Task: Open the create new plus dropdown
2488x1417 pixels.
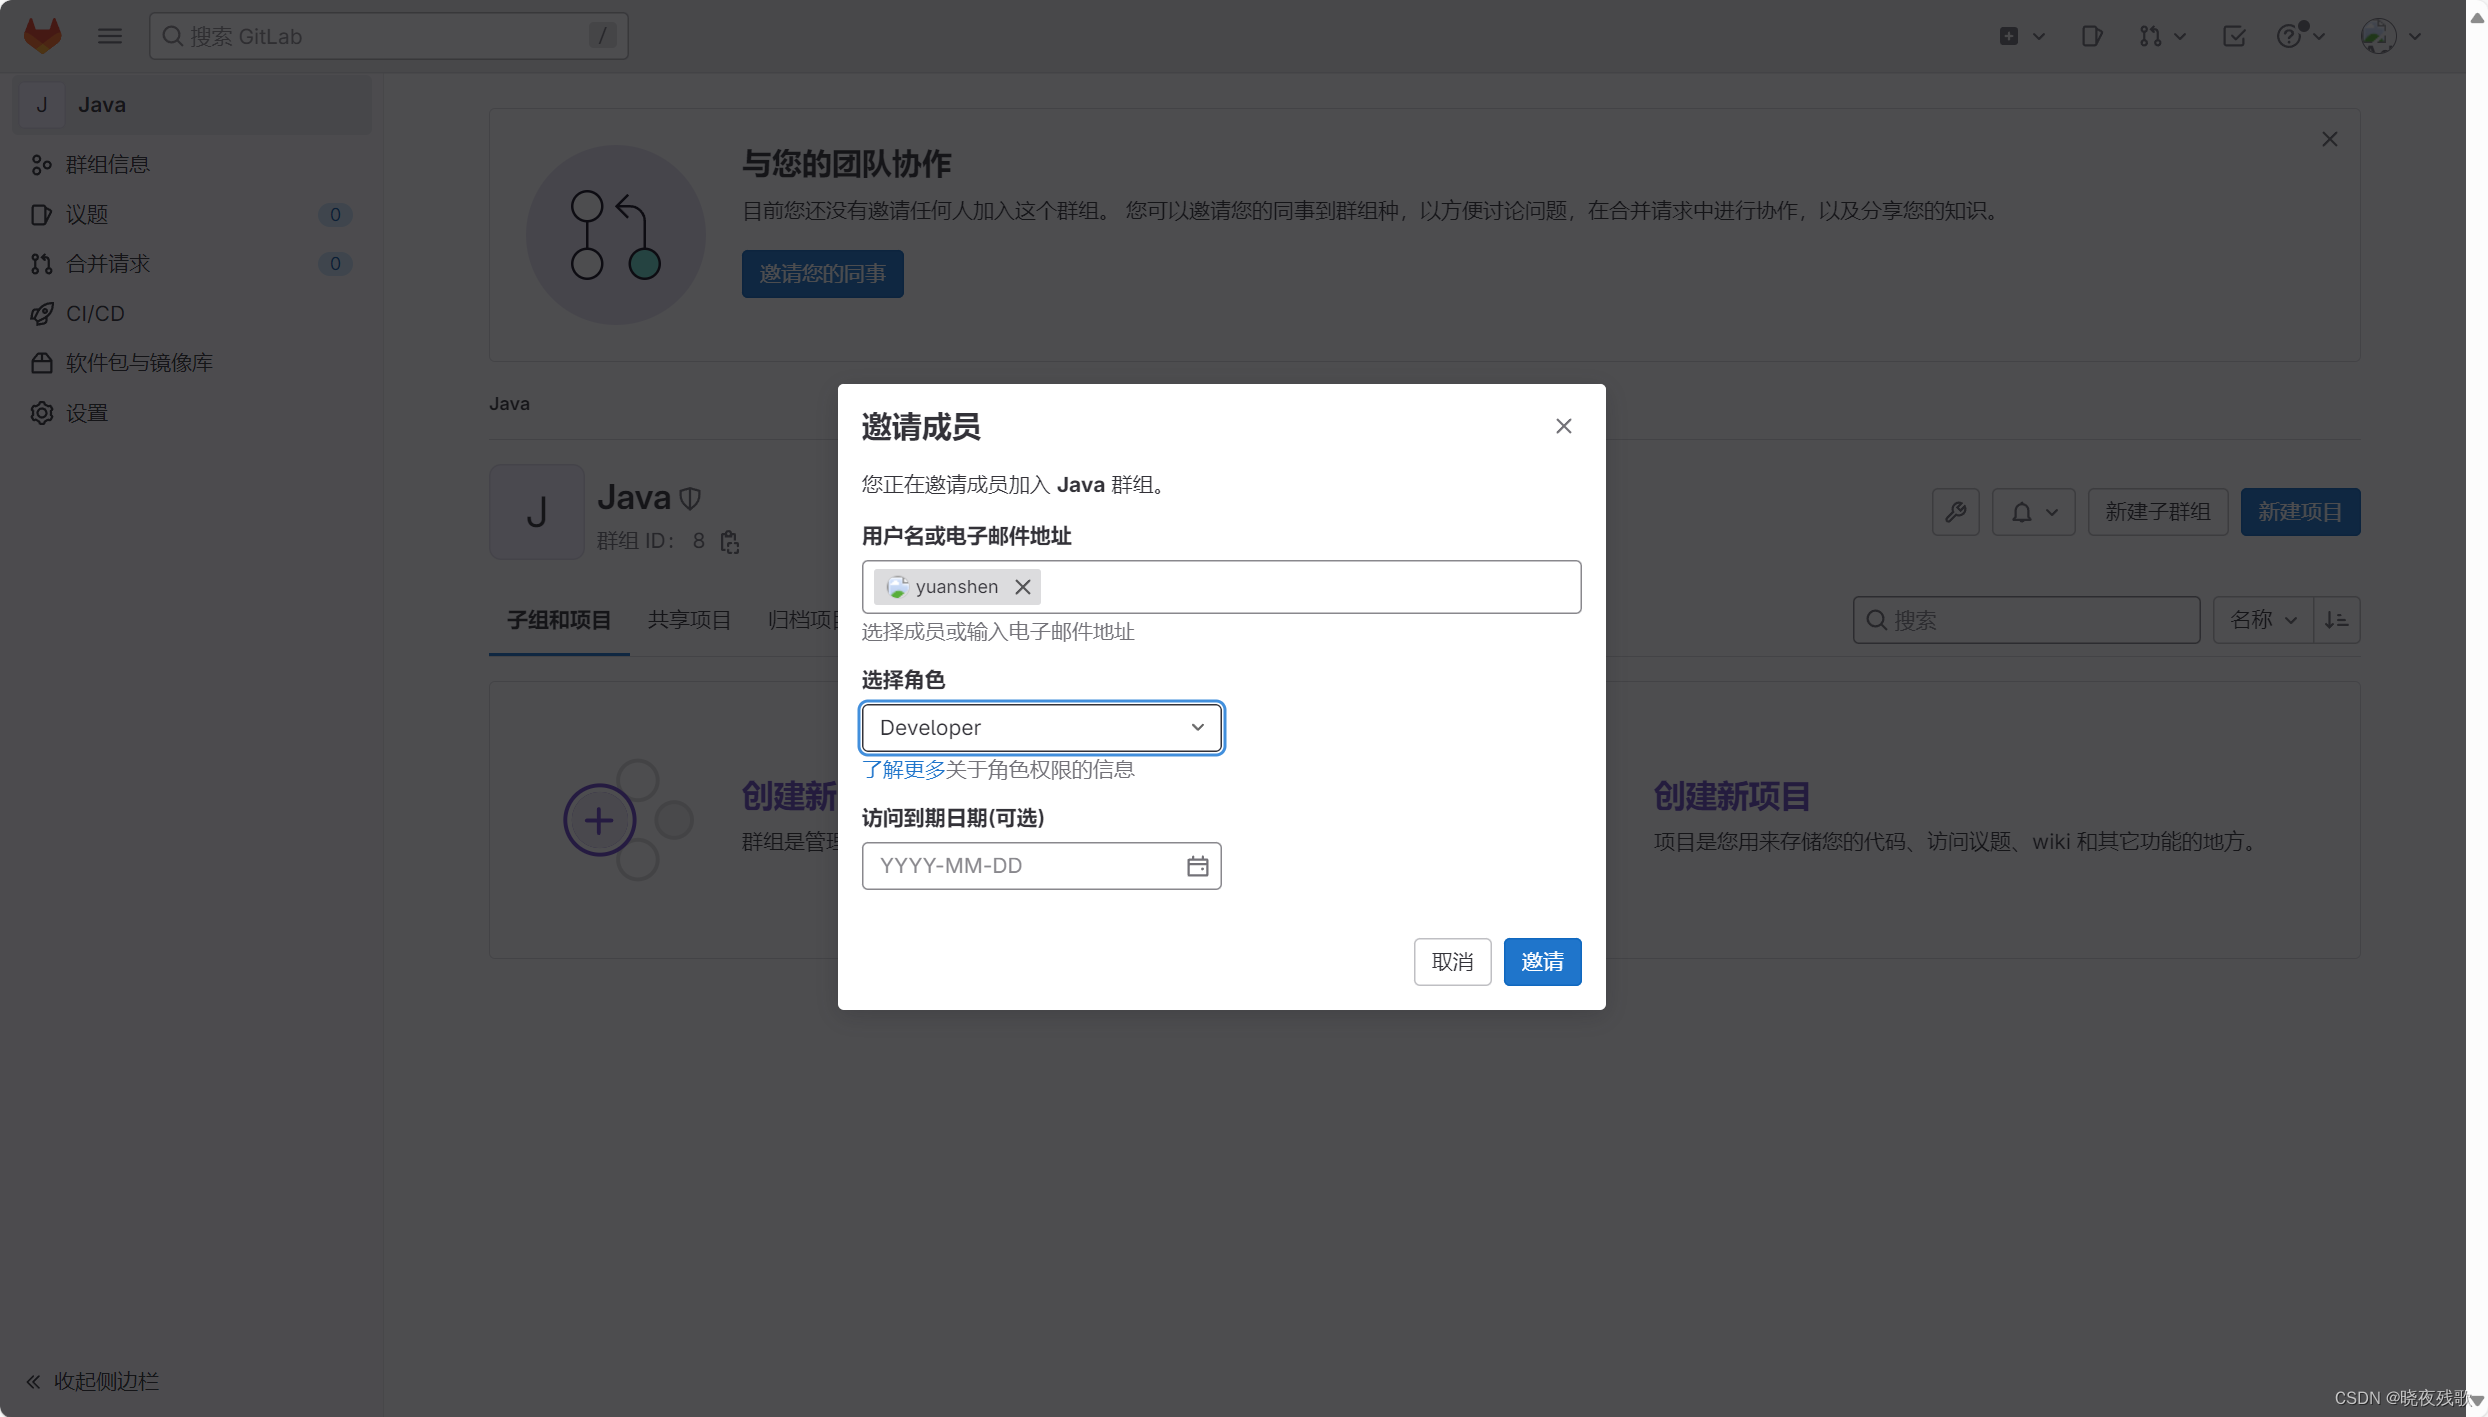Action: tap(2021, 36)
